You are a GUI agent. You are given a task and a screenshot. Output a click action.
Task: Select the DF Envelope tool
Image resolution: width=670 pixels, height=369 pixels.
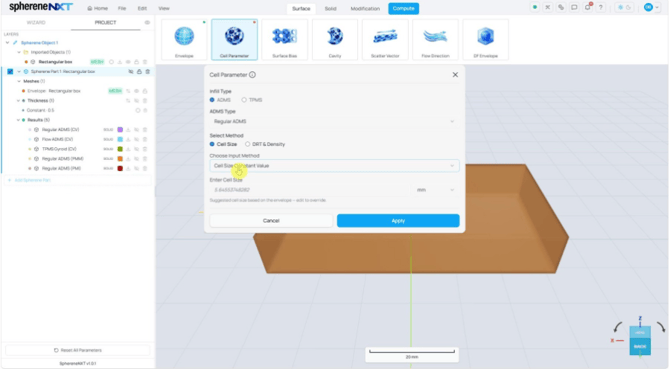pyautogui.click(x=485, y=39)
